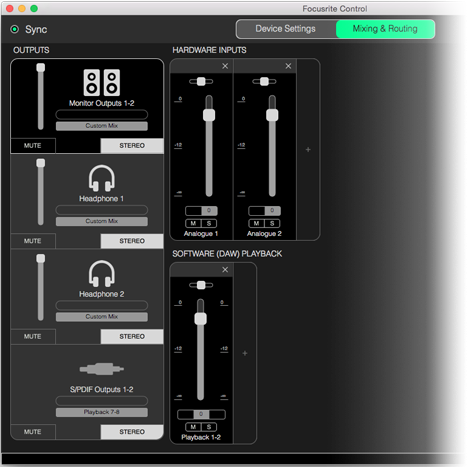Click the Headphone 2 name field
The height and width of the screenshot is (467, 467).
pyautogui.click(x=102, y=306)
